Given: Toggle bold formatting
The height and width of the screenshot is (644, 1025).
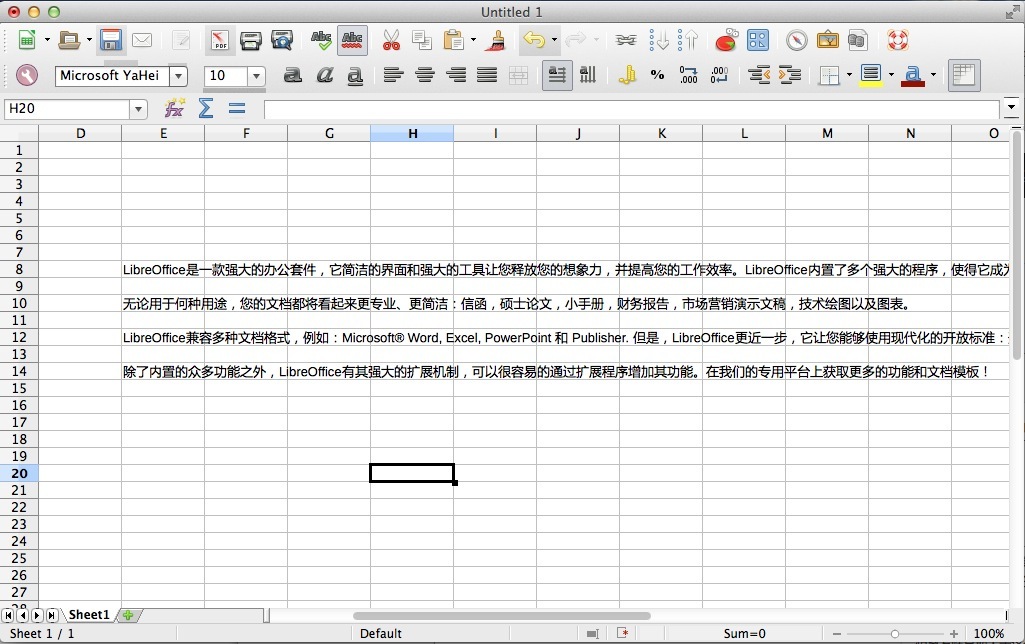Looking at the screenshot, I should tap(292, 75).
